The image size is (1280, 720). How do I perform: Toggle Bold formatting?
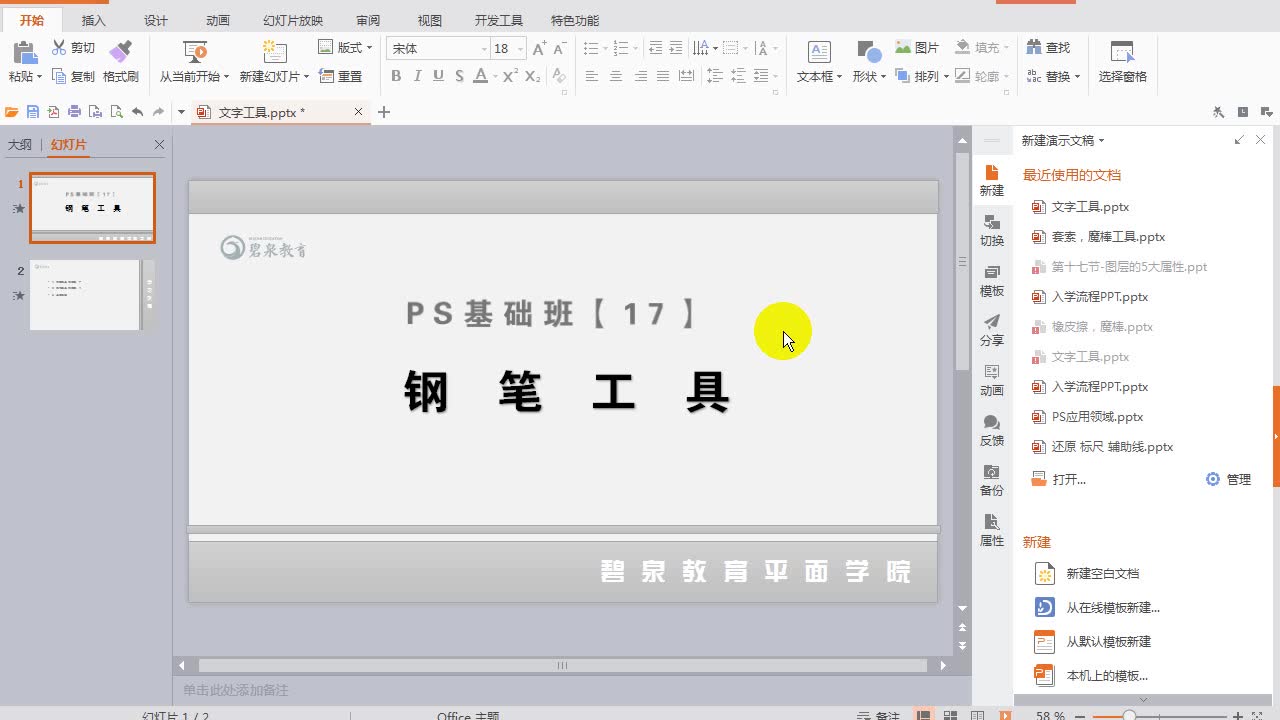coord(396,76)
